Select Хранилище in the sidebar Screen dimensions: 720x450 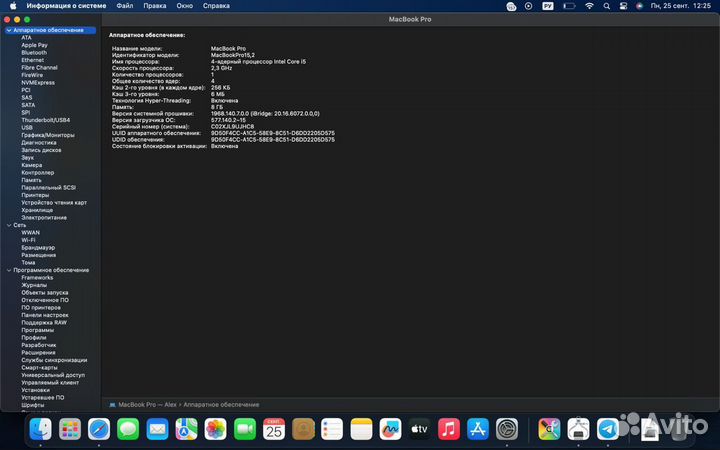37,210
